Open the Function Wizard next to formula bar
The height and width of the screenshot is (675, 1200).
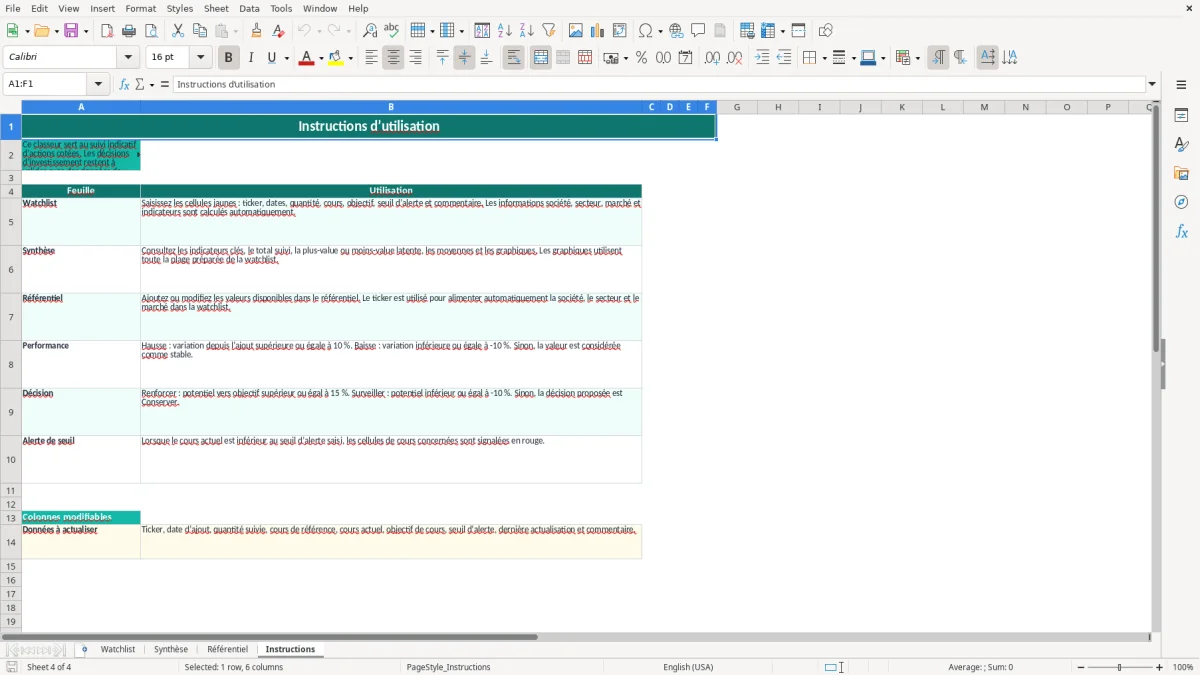pyautogui.click(x=124, y=84)
